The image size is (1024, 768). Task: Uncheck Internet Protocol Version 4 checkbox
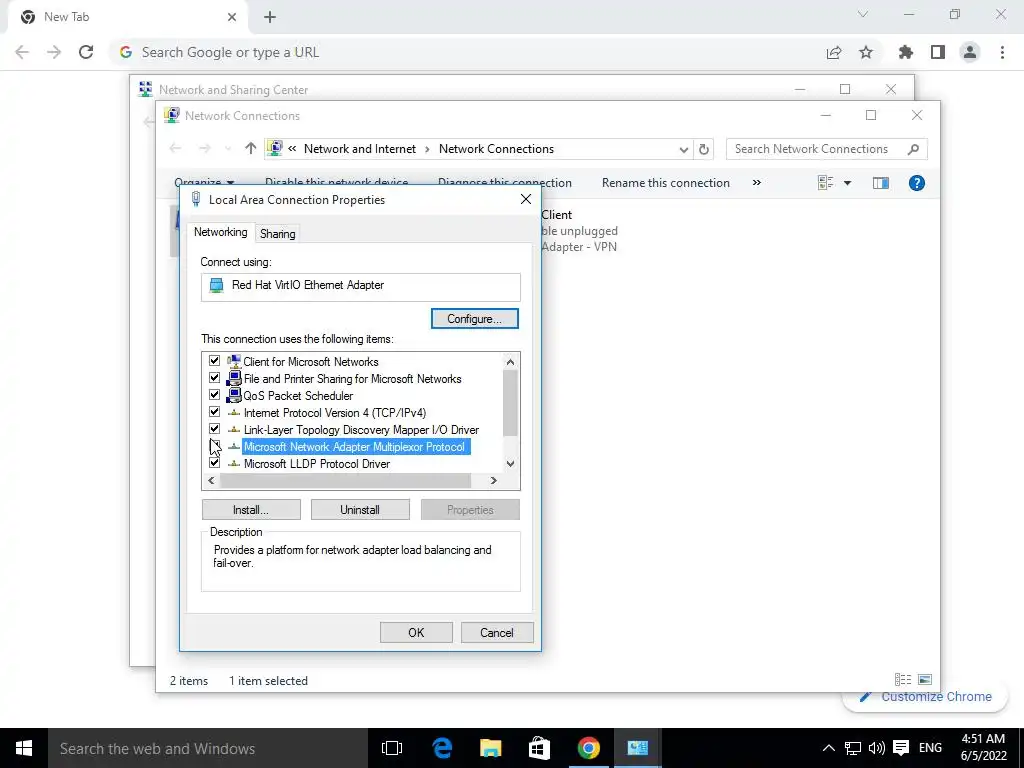click(x=214, y=411)
